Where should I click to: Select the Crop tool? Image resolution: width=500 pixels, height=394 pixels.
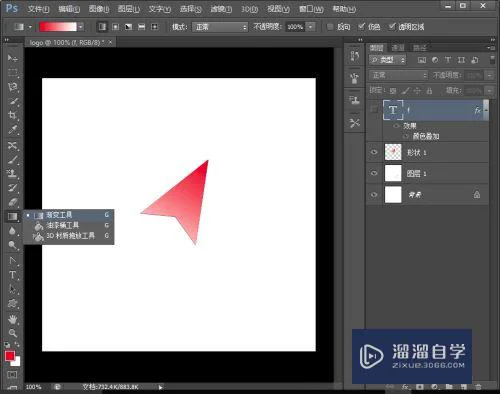click(12, 115)
